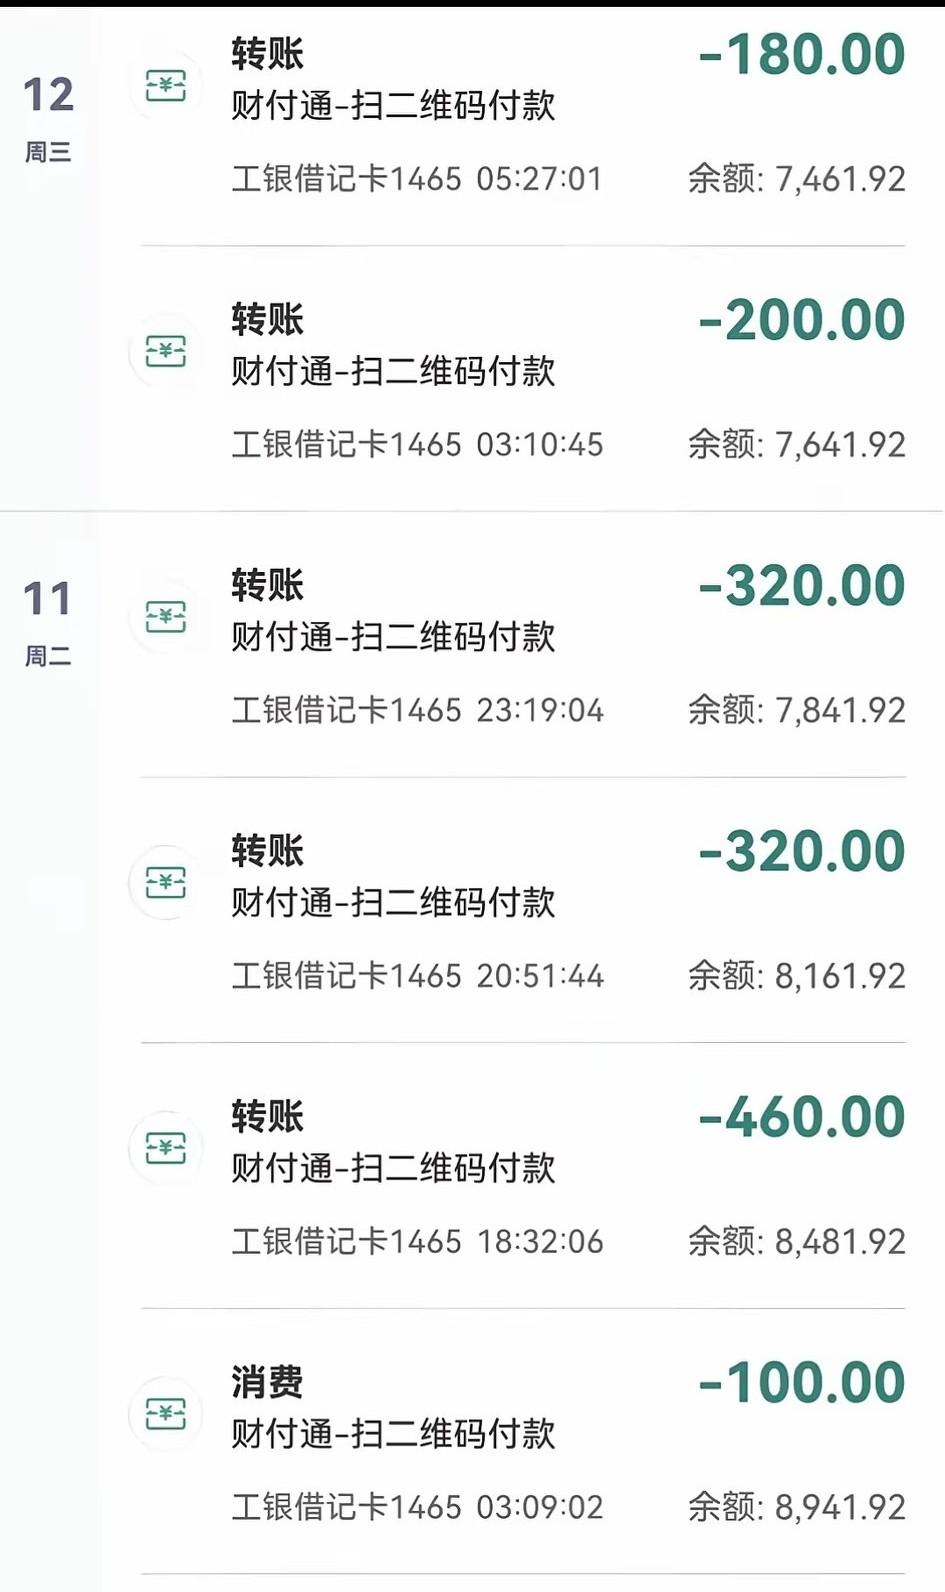Tap date header 12 周三

[48, 118]
